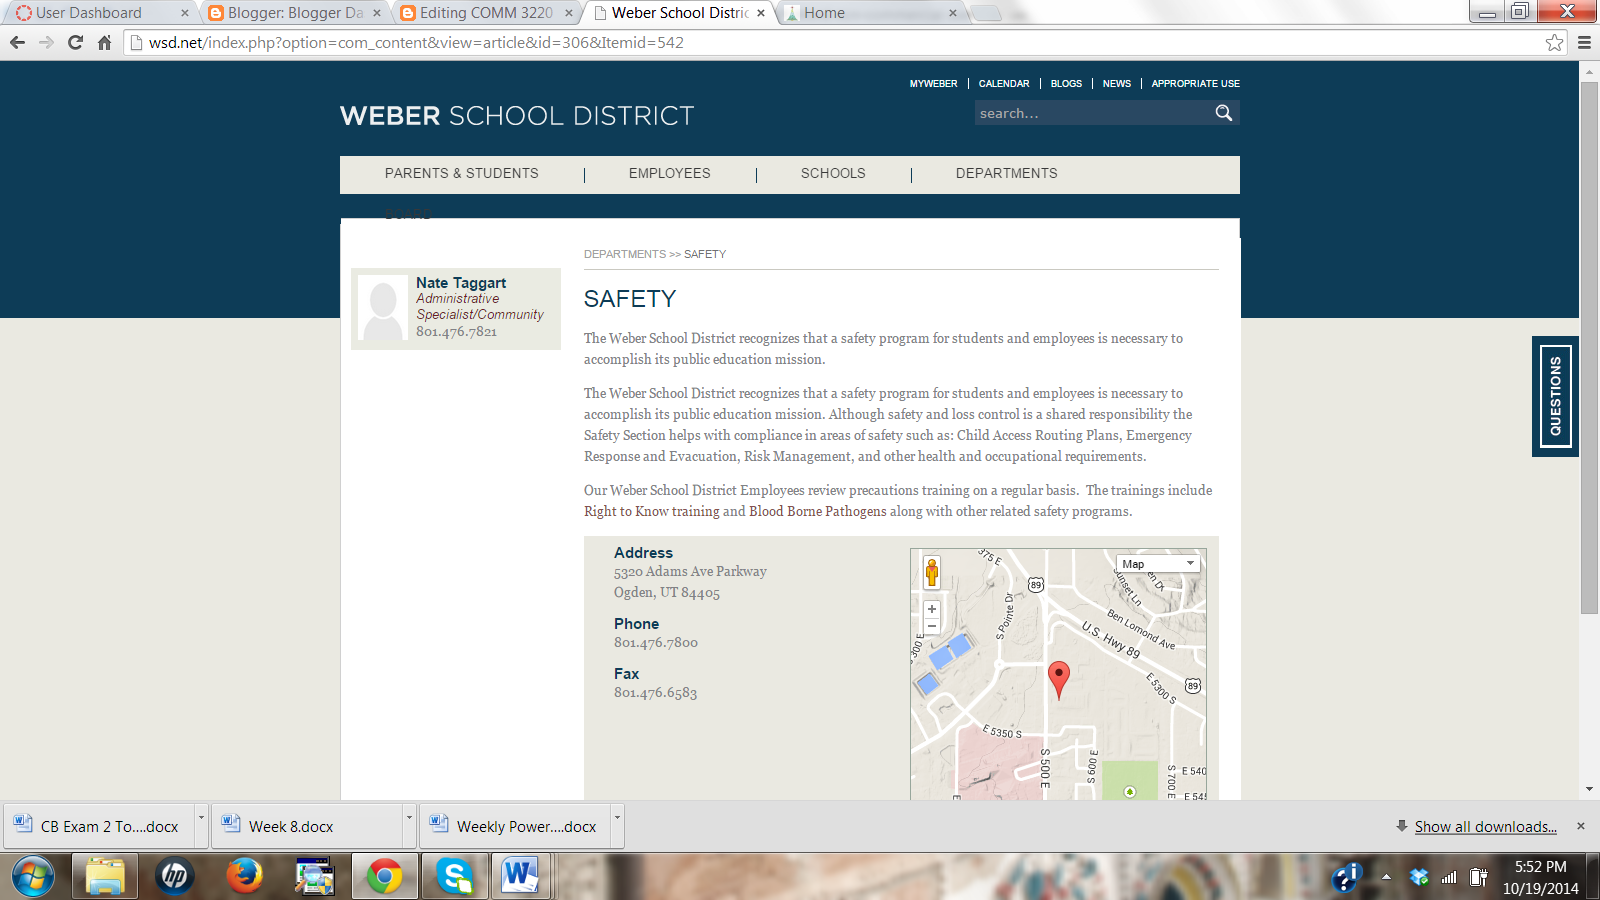Open the News link
Viewport: 1600px width, 900px height.
pos(1117,84)
